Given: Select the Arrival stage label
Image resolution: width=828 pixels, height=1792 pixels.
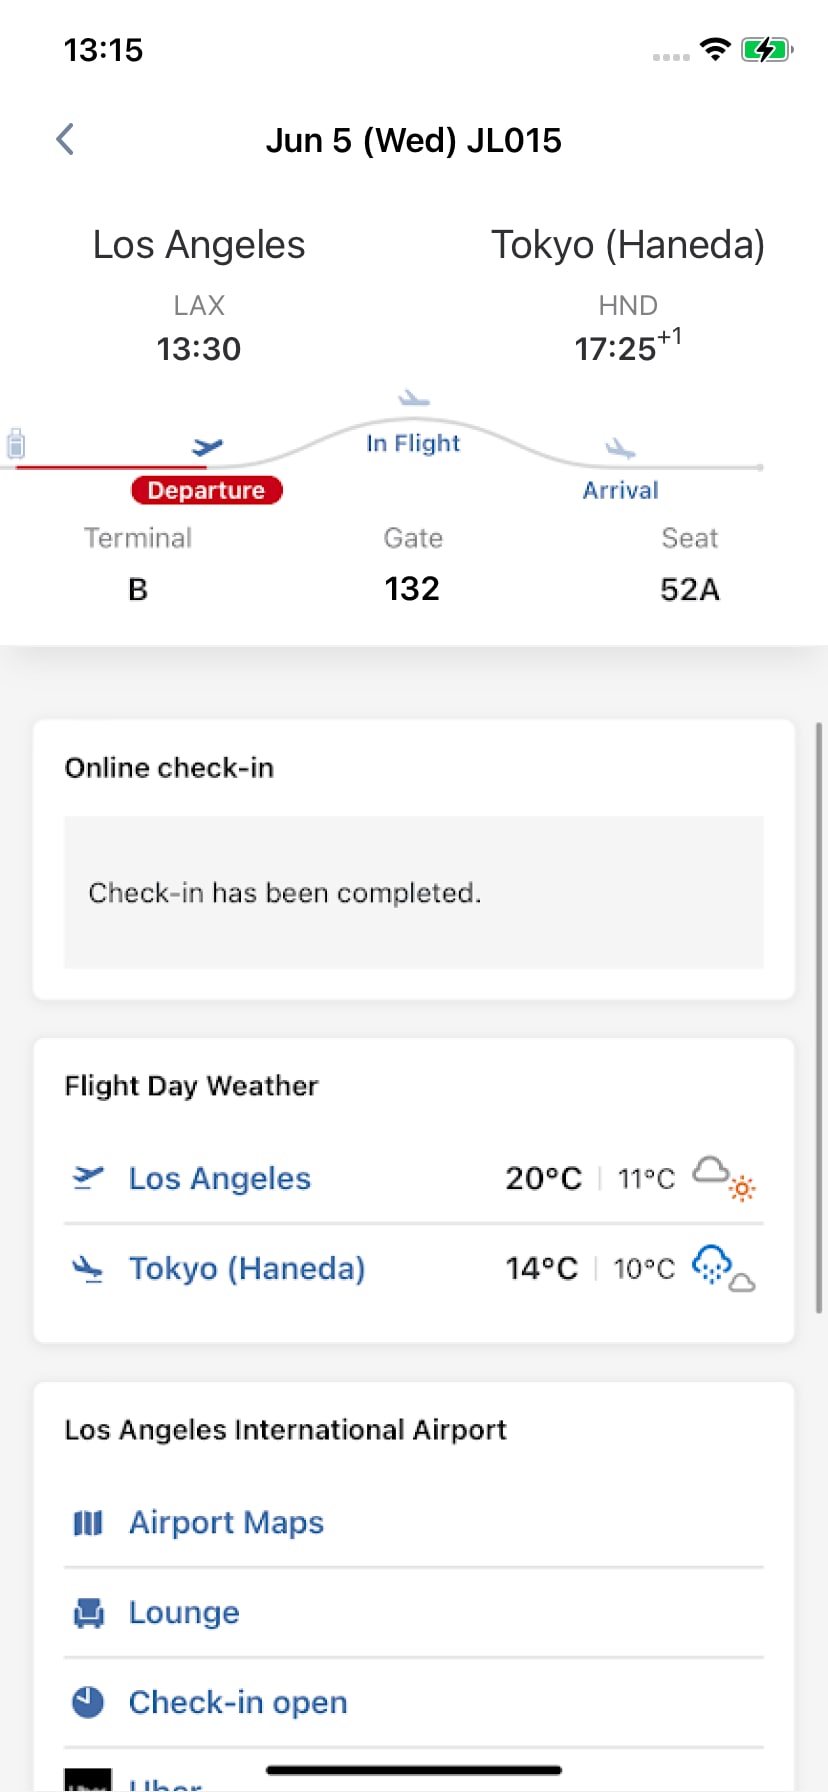Looking at the screenshot, I should click(x=620, y=490).
